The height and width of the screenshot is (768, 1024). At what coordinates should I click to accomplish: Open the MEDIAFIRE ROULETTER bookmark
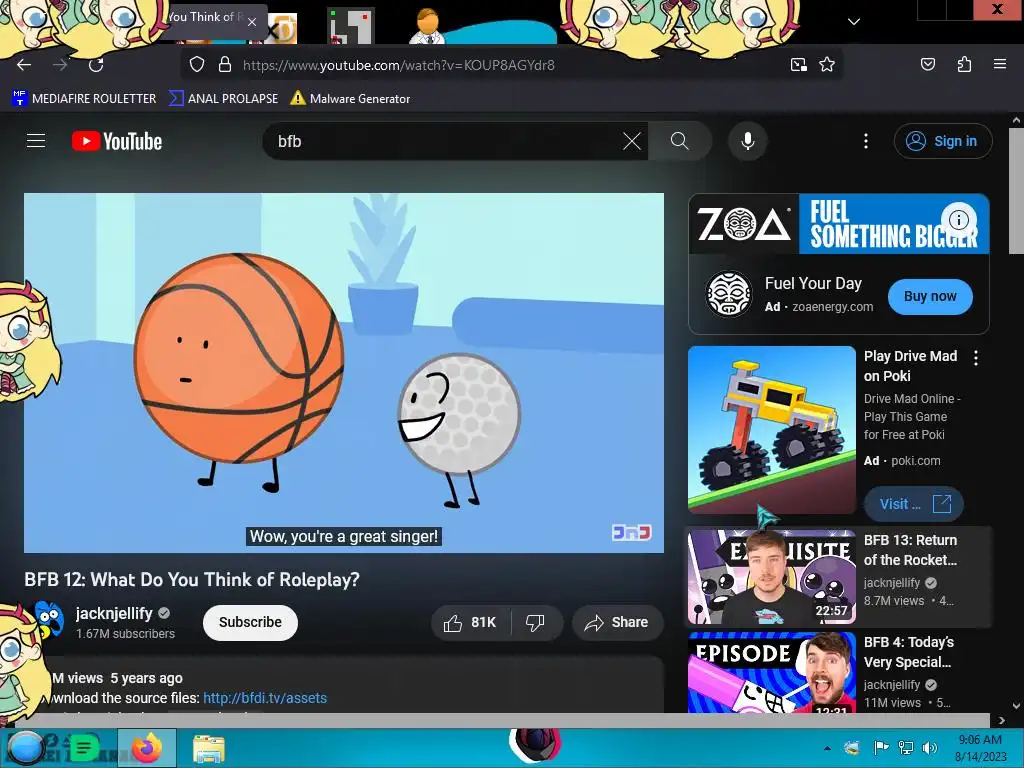click(85, 99)
